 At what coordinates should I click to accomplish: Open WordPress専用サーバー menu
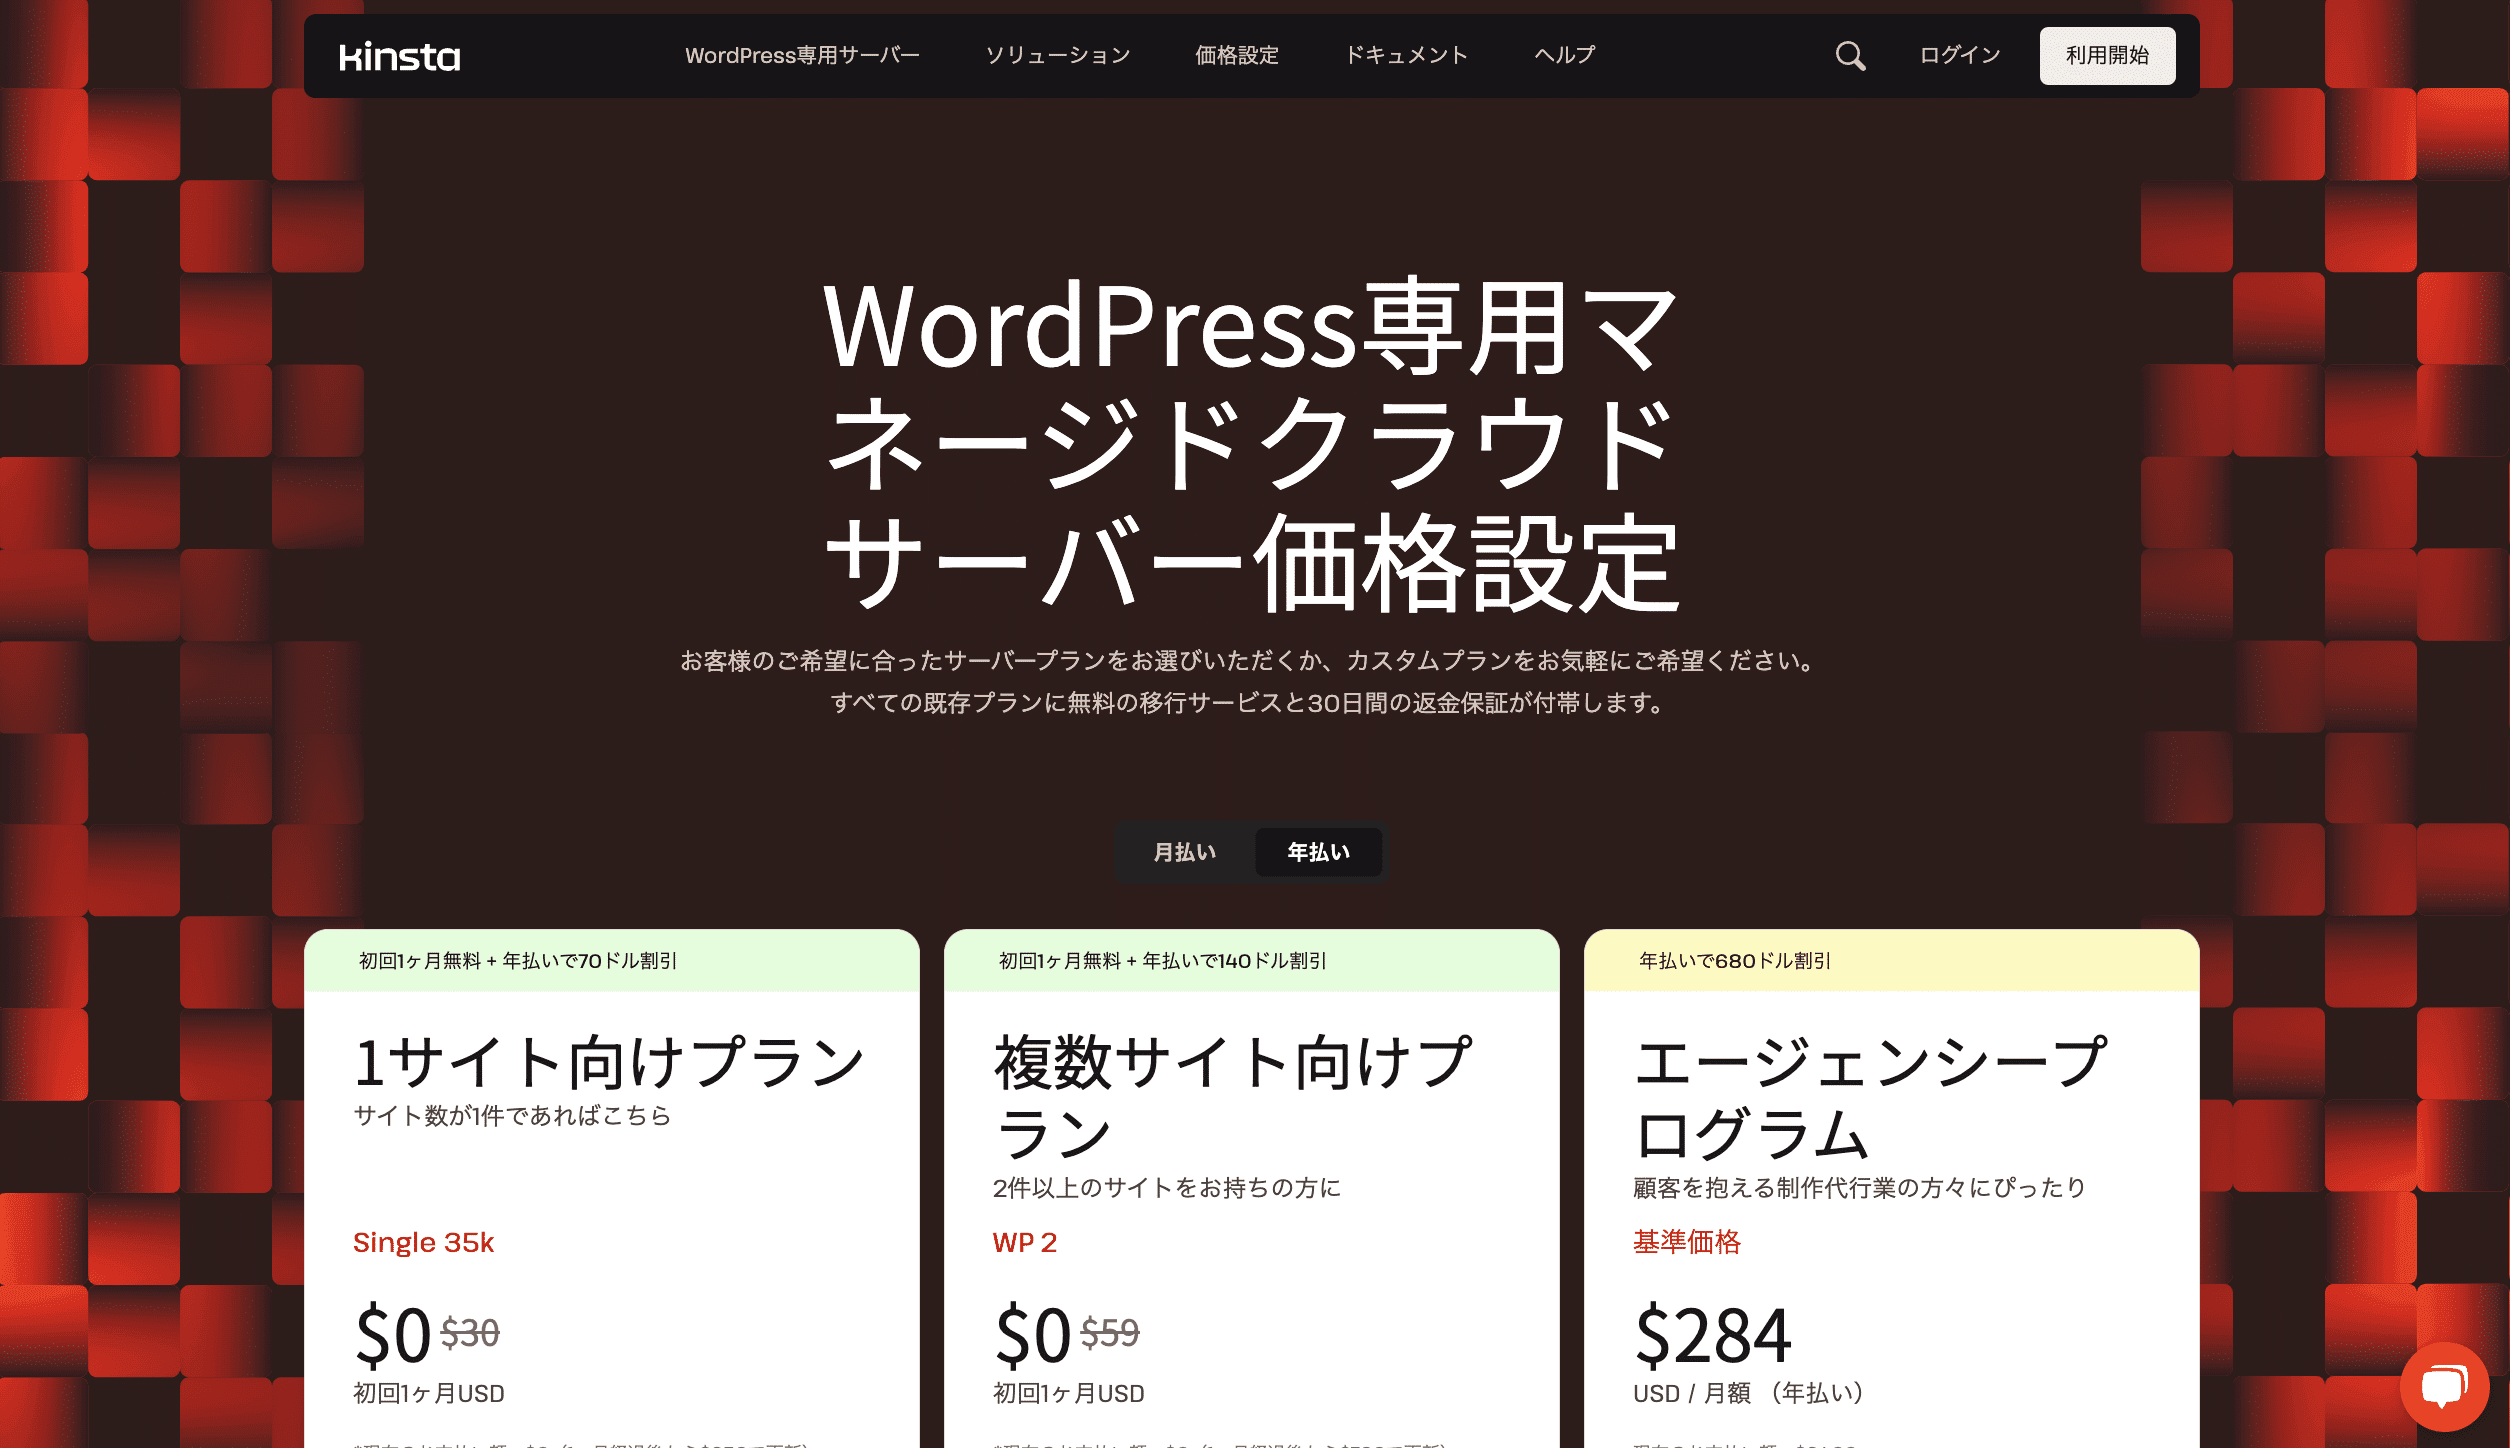[802, 55]
